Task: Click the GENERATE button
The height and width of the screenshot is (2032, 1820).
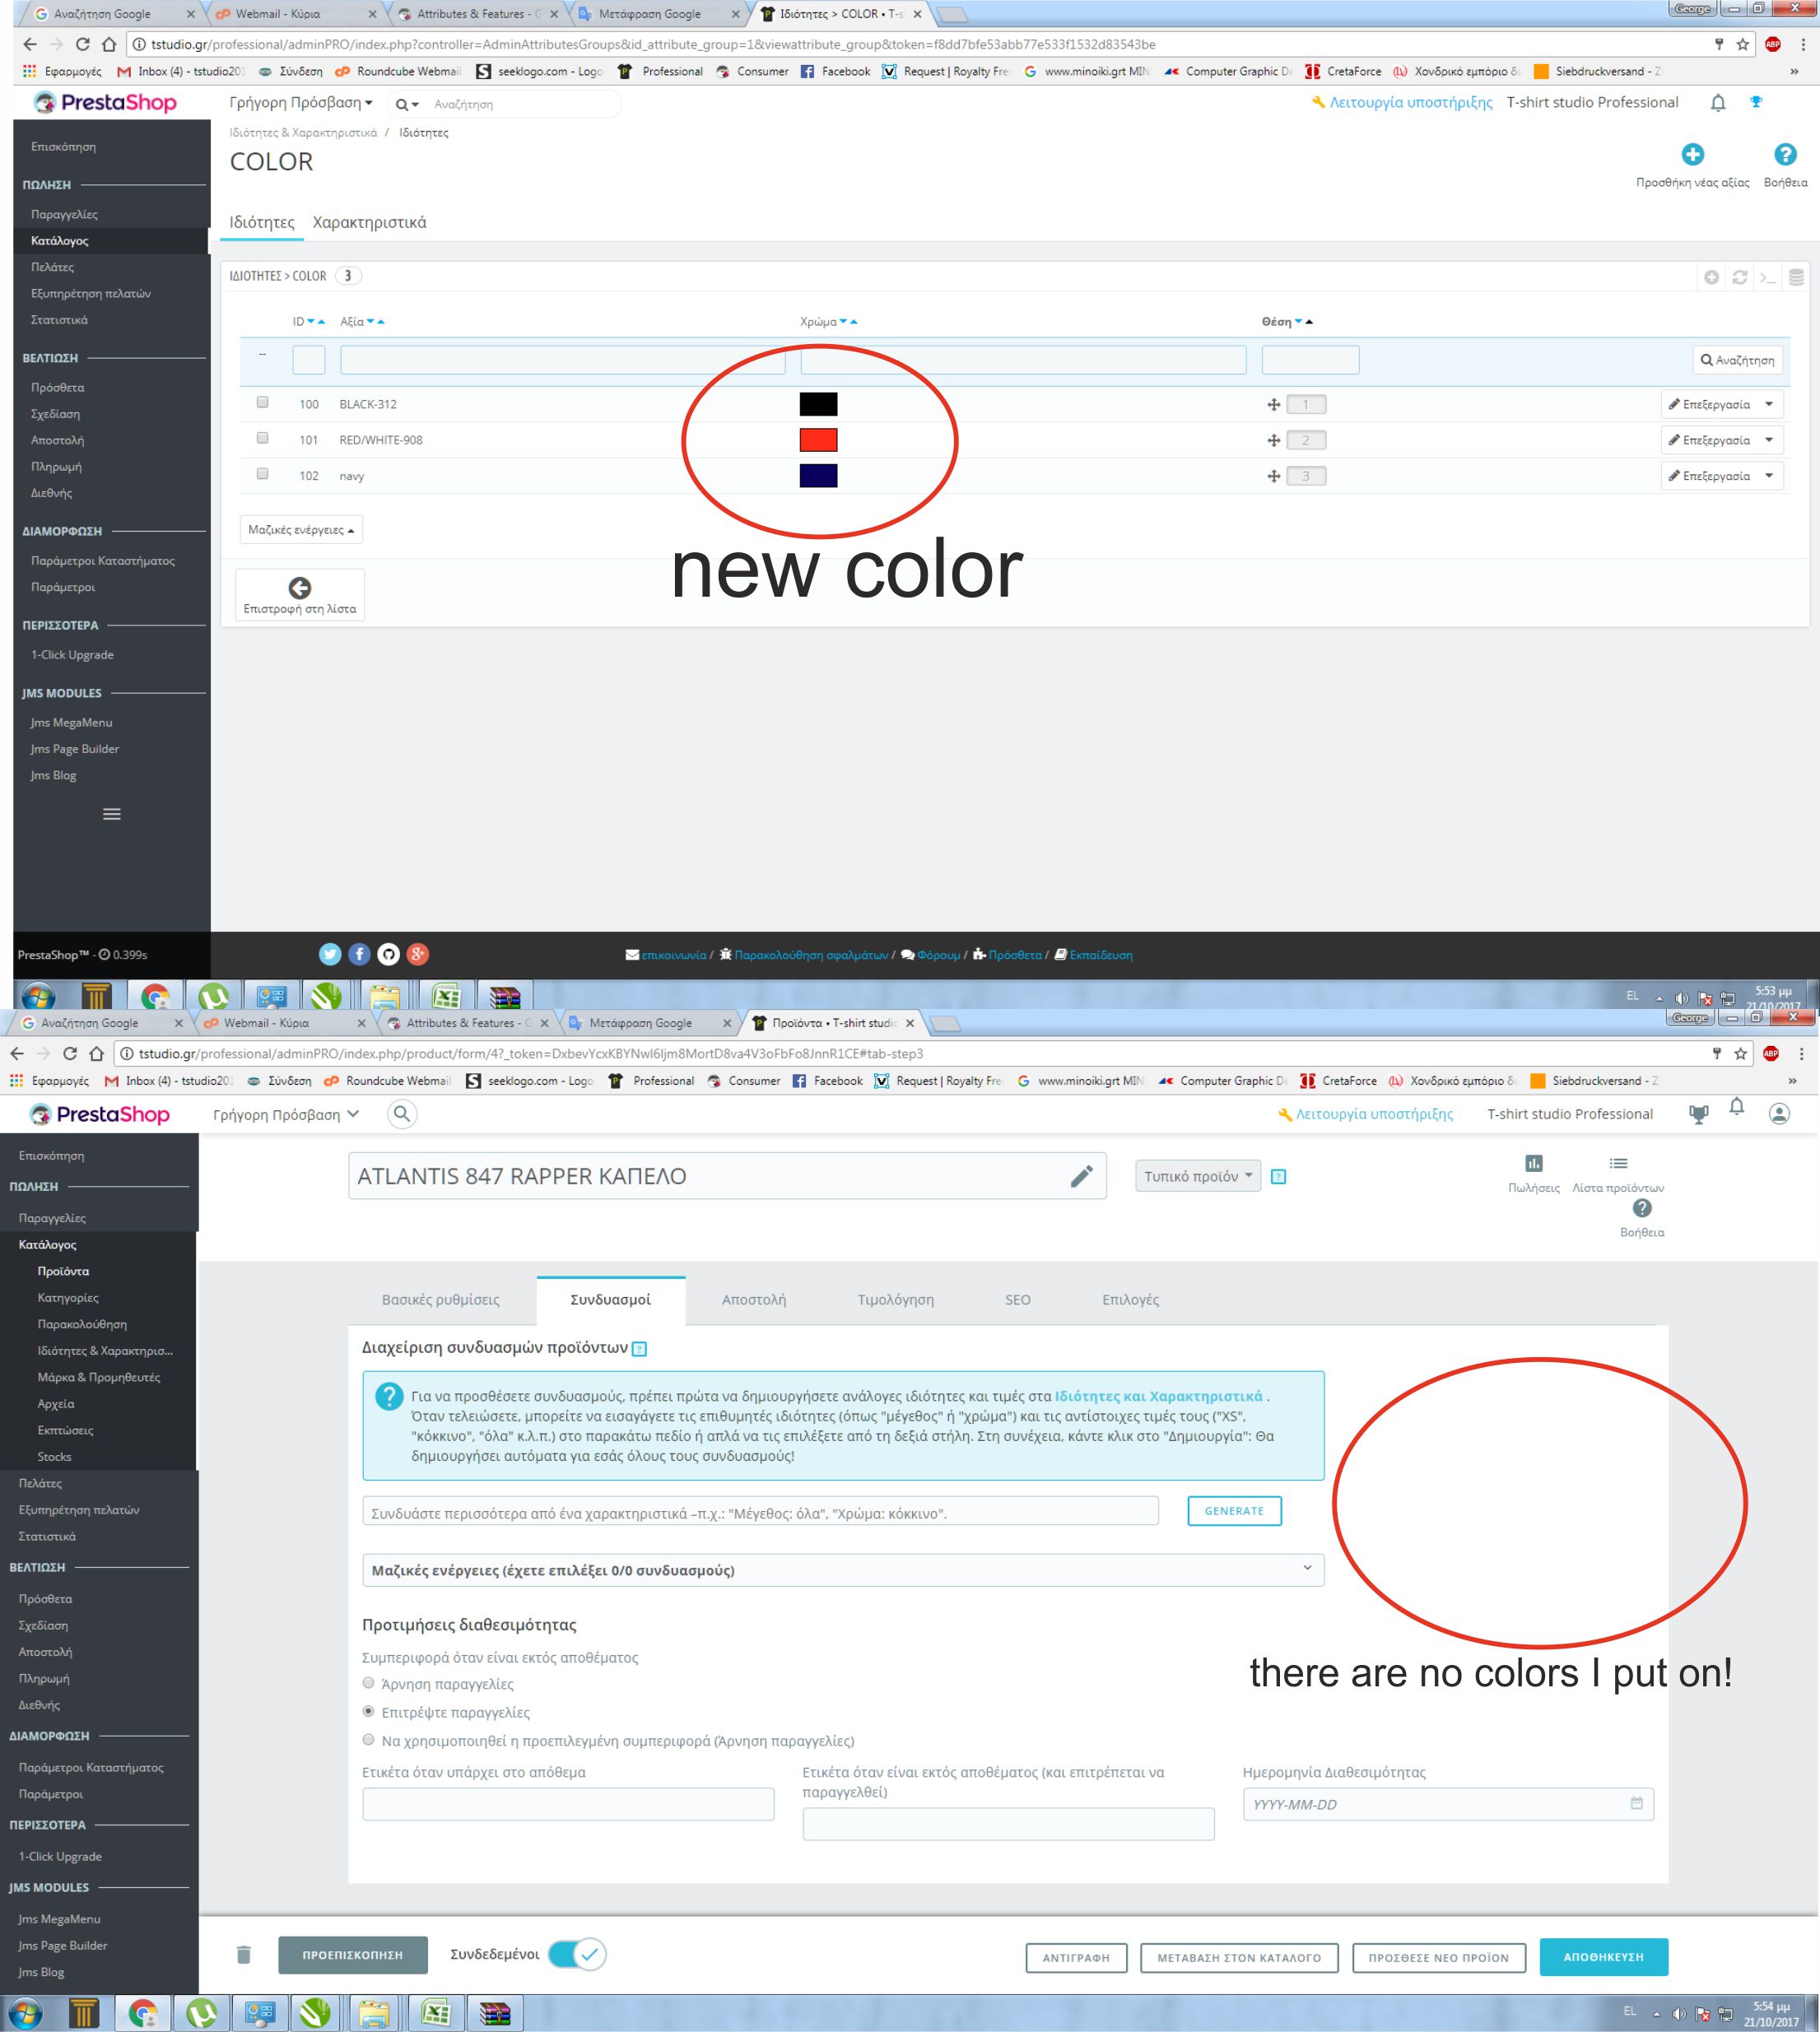Action: [x=1233, y=1511]
